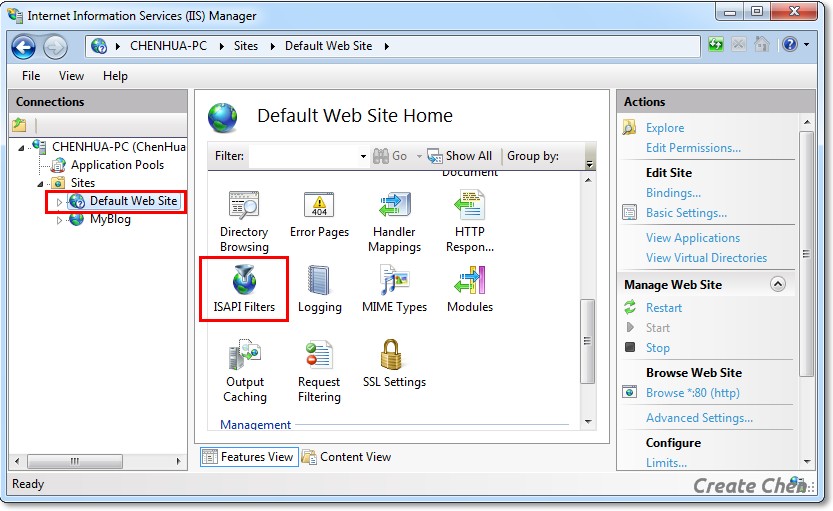Open the MIME Types feature
833x511 pixels.
394,288
